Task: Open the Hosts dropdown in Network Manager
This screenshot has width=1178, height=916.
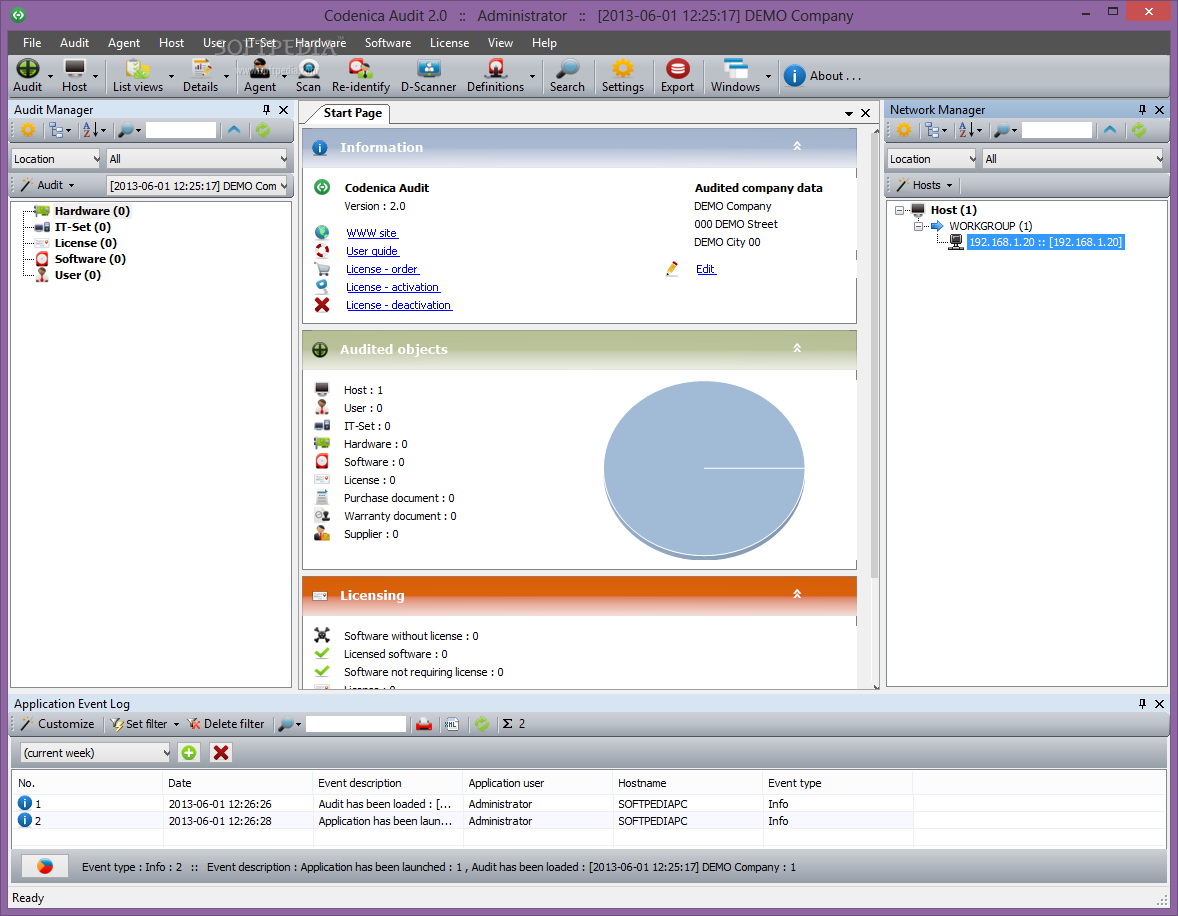Action: tap(924, 186)
